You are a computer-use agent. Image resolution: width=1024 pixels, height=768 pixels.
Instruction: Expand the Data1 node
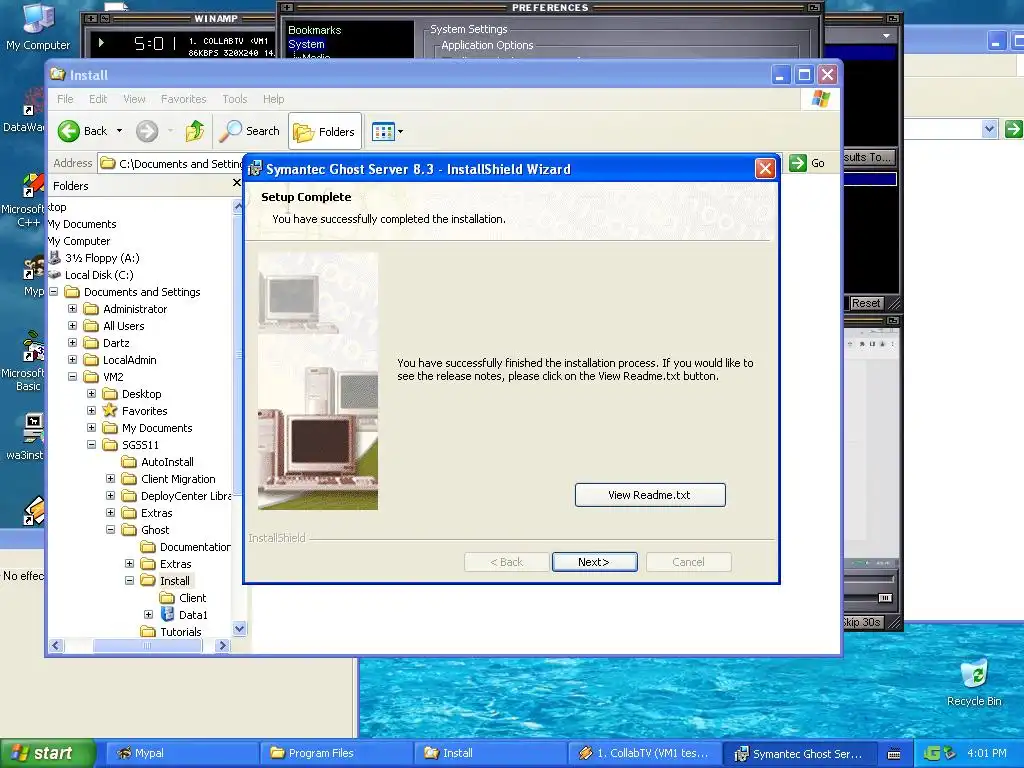(148, 615)
